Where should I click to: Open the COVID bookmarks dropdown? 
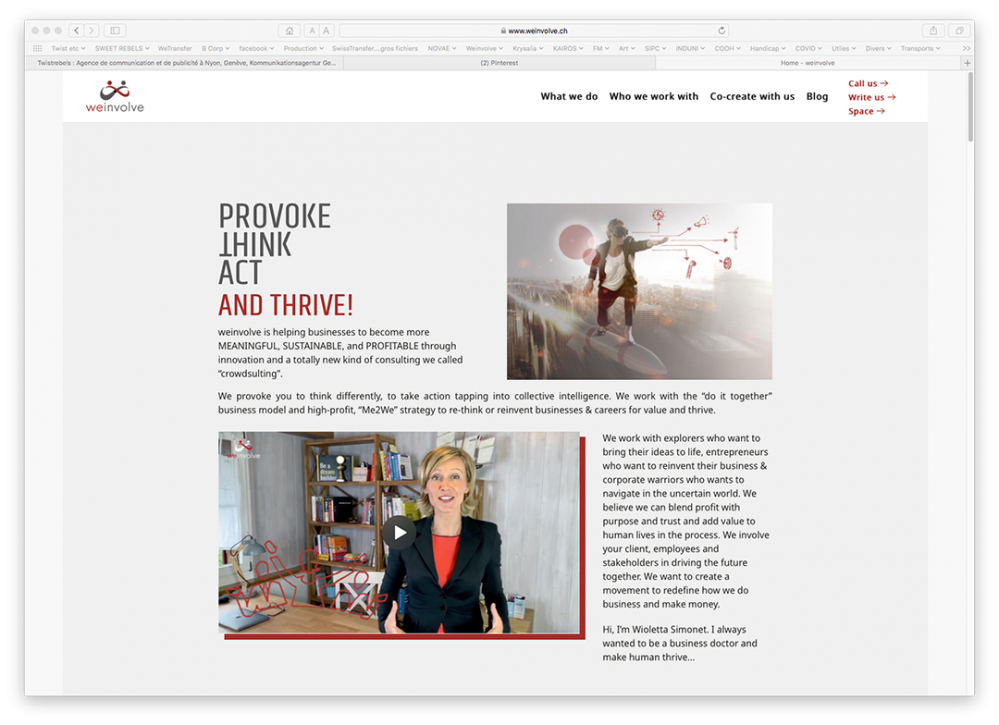[808, 48]
